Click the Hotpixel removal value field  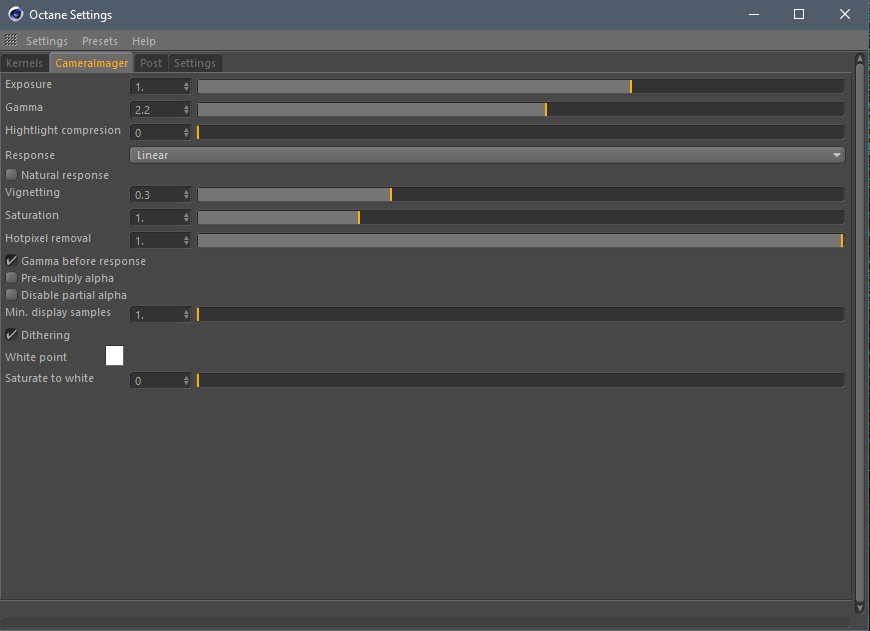[x=156, y=241]
